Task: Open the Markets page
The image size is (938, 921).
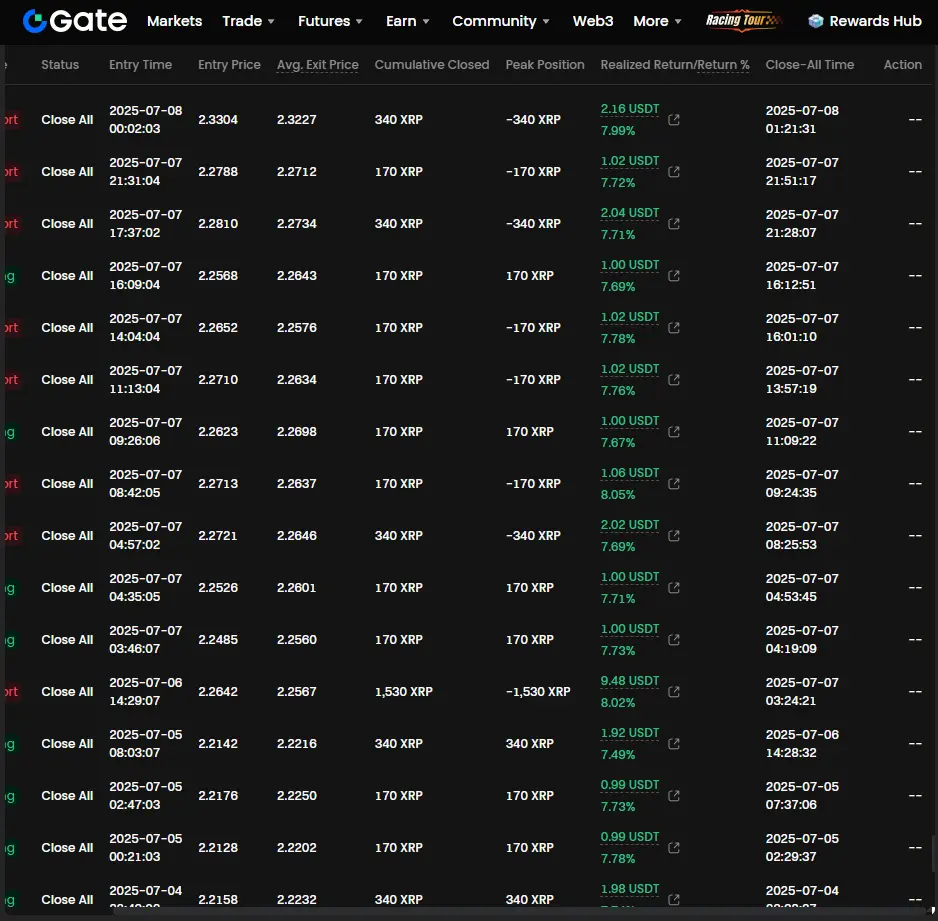Action: click(175, 21)
